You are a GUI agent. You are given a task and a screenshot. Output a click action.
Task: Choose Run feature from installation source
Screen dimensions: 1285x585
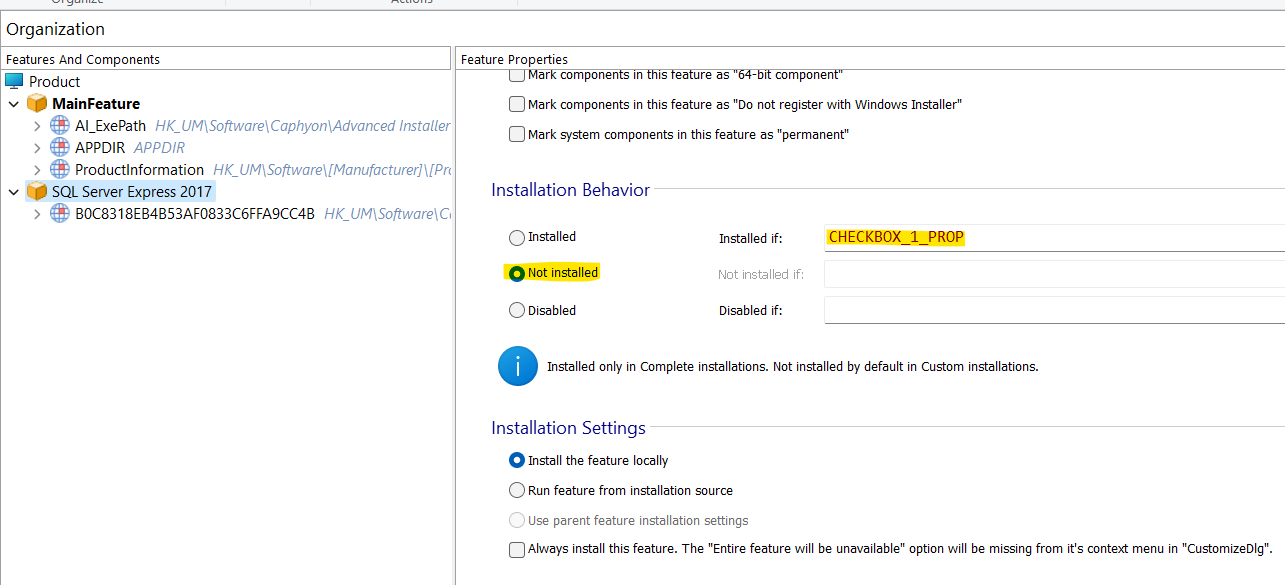517,490
